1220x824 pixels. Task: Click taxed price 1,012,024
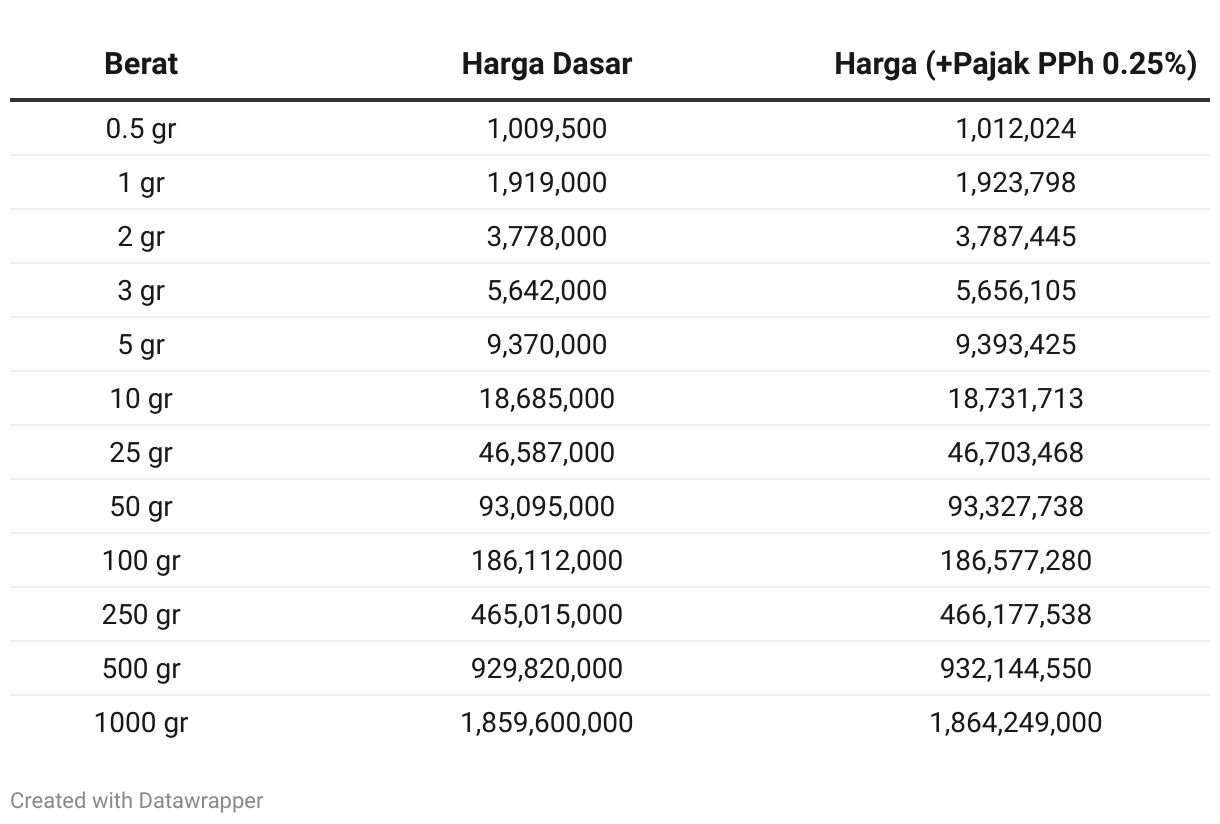pyautogui.click(x=1016, y=129)
